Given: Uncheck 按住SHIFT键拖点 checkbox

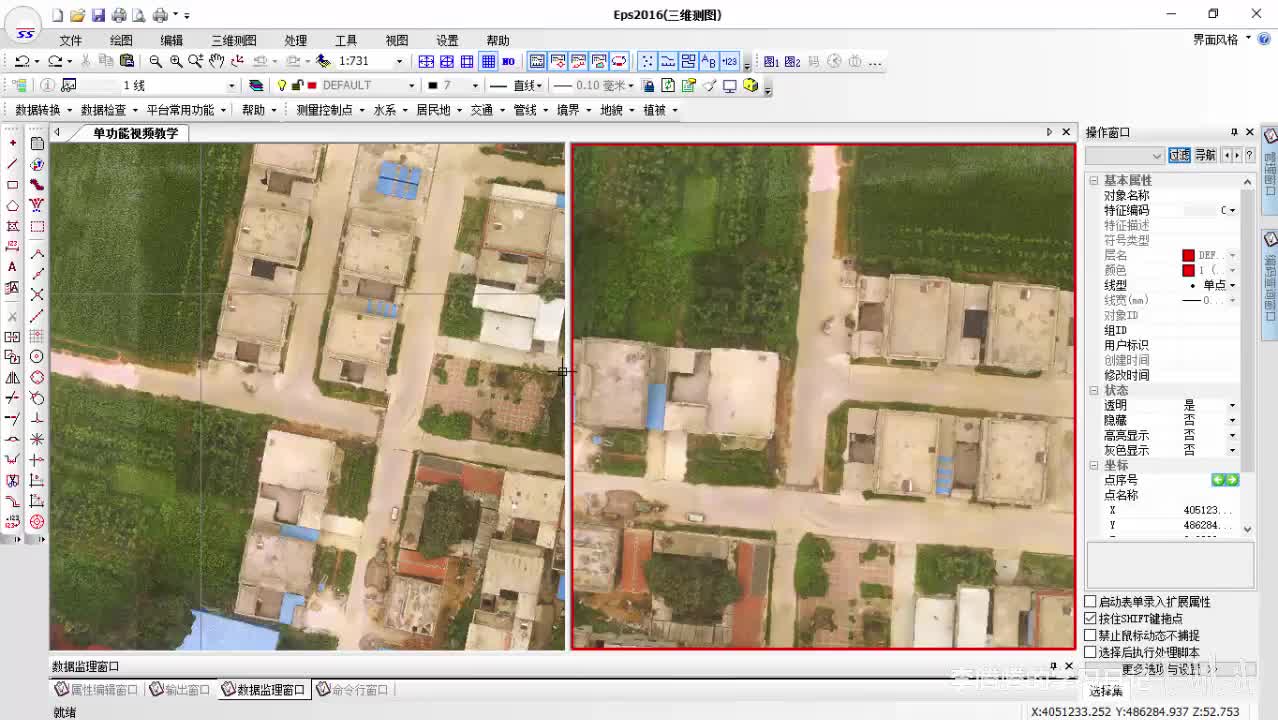Looking at the screenshot, I should [x=1090, y=619].
